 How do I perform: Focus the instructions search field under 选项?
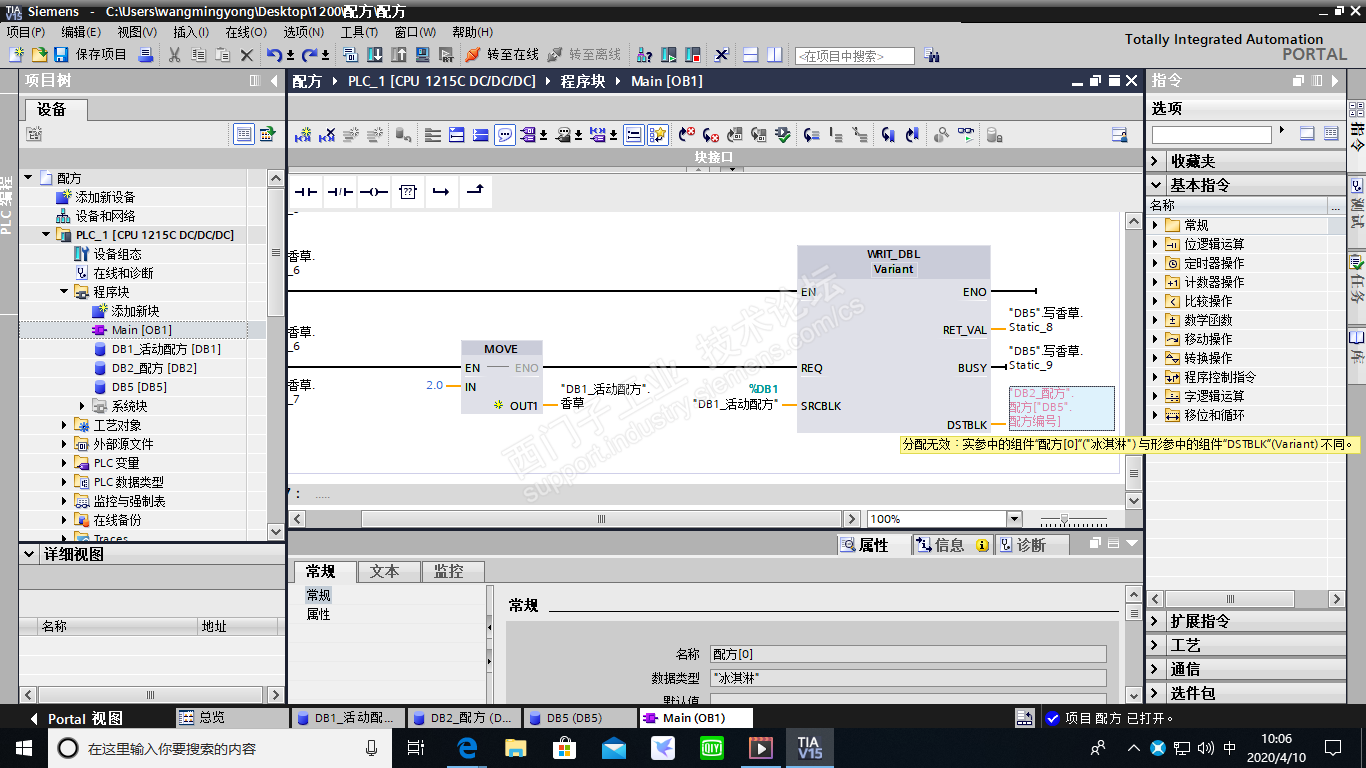[x=1211, y=134]
